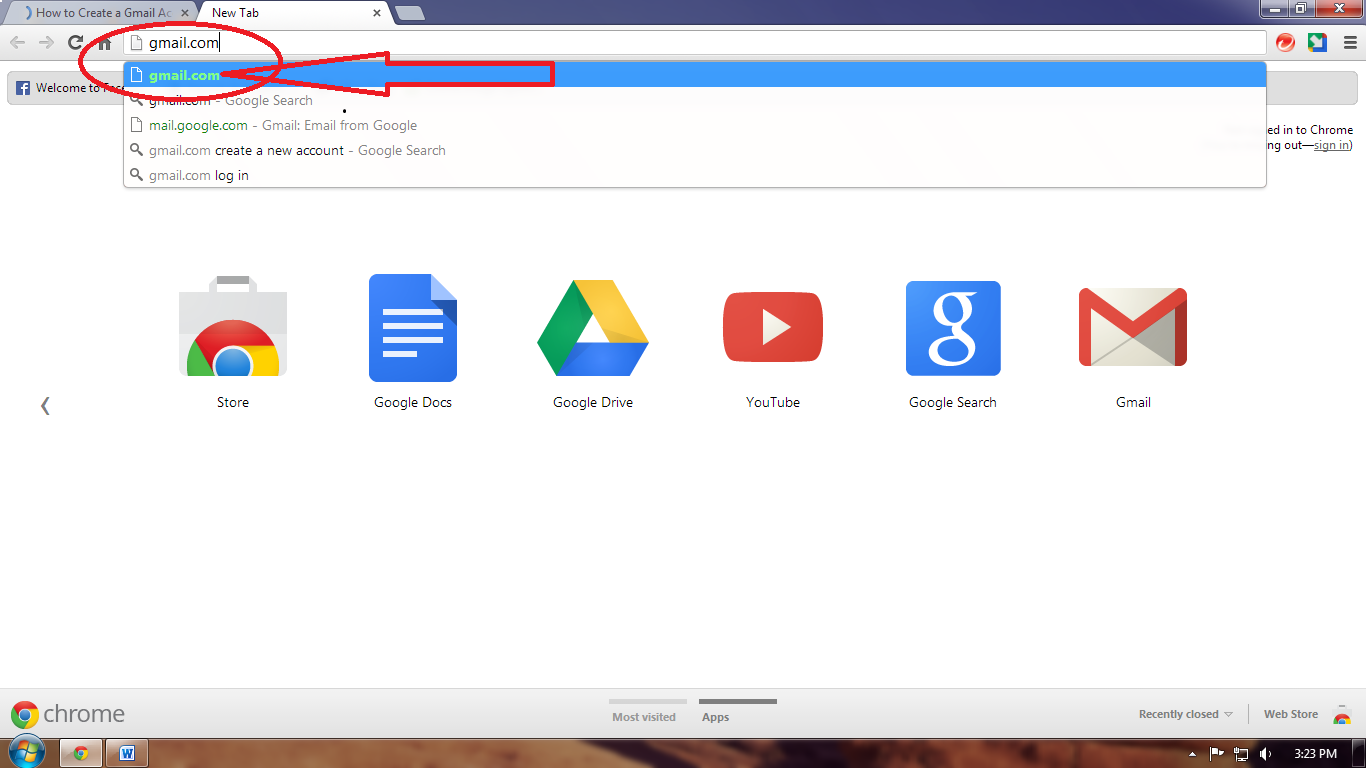Select mail.google.com suggestion
Screen dimensions: 1366x768
point(695,125)
